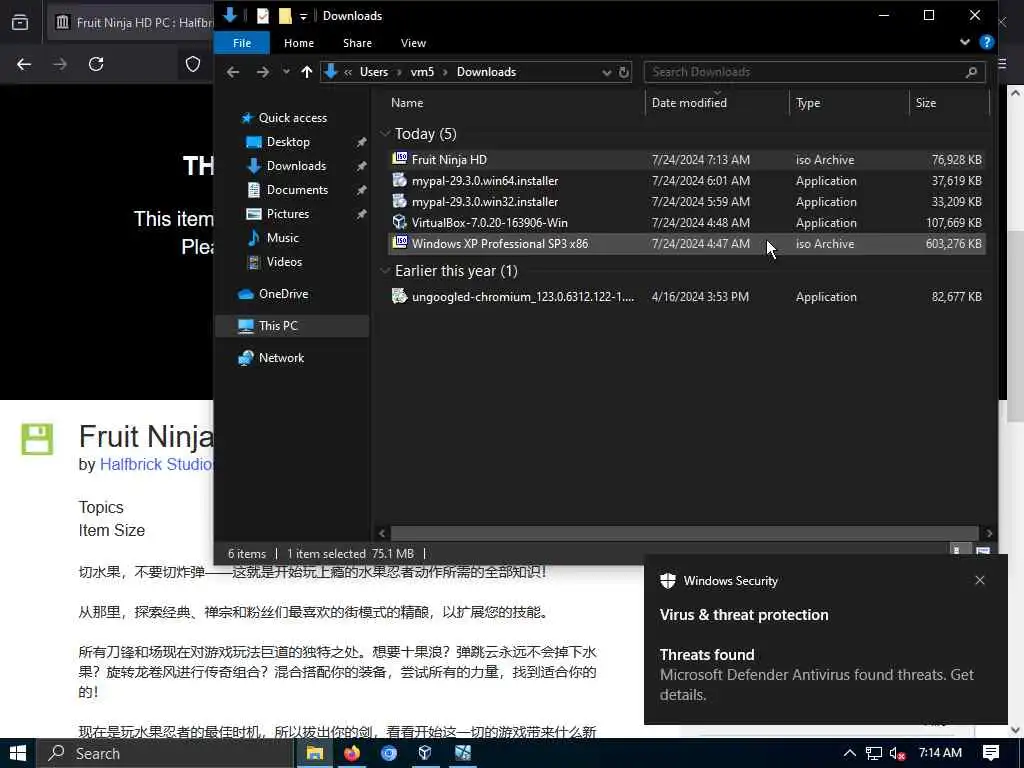Viewport: 1024px width, 768px height.
Task: Open Explorer Help question mark icon
Action: tap(987, 42)
